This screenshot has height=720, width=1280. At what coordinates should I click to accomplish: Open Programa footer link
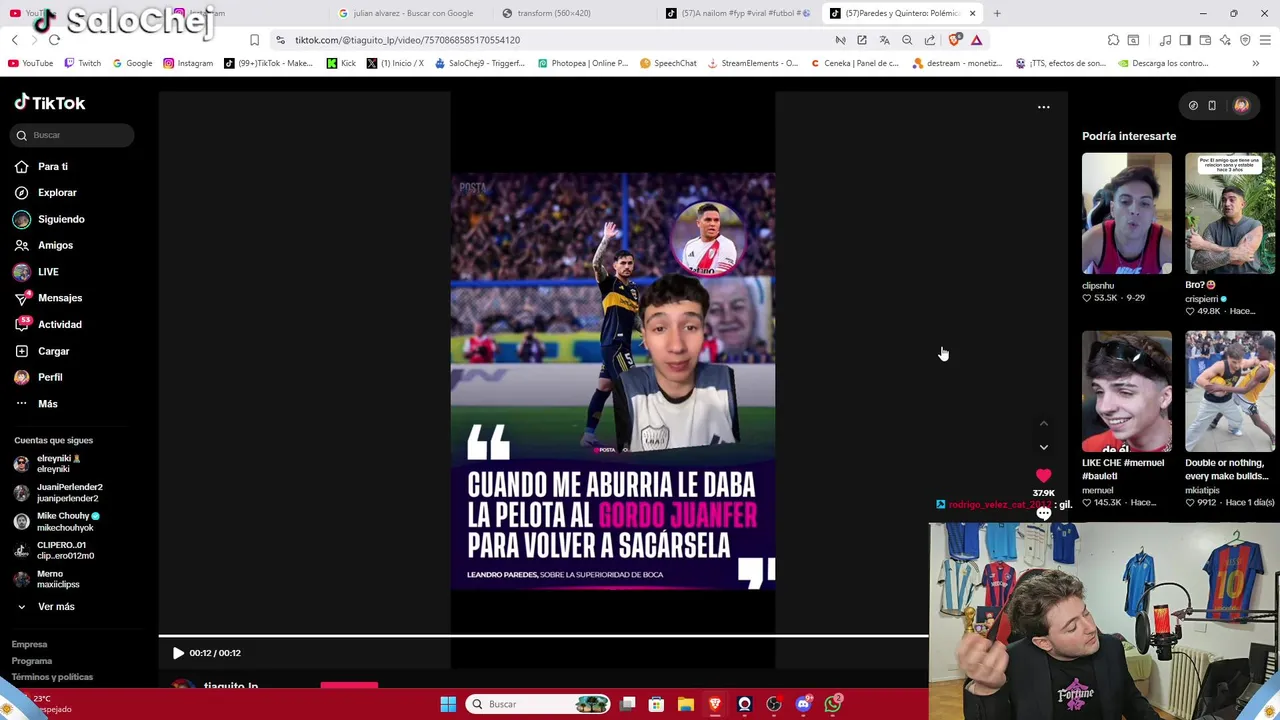click(31, 661)
